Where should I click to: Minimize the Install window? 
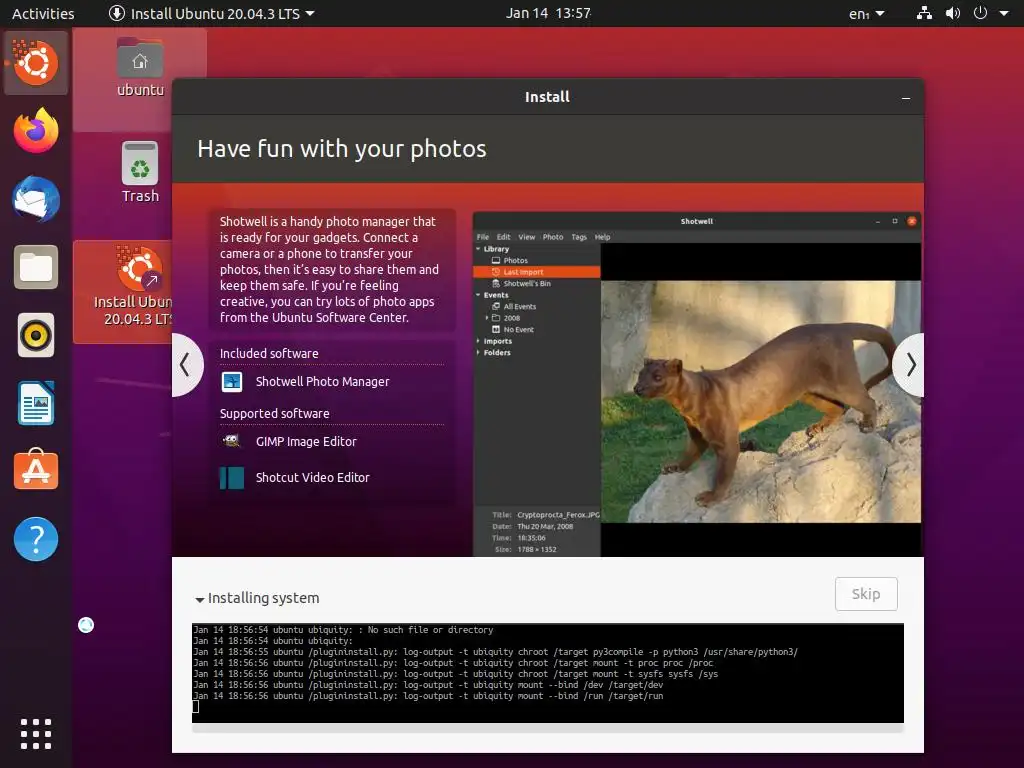(906, 98)
